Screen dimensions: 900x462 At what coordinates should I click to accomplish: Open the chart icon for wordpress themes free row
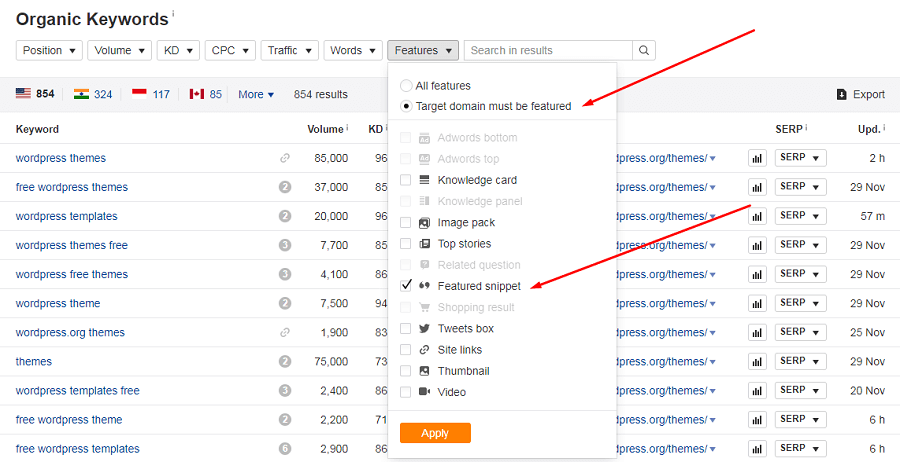(x=757, y=246)
